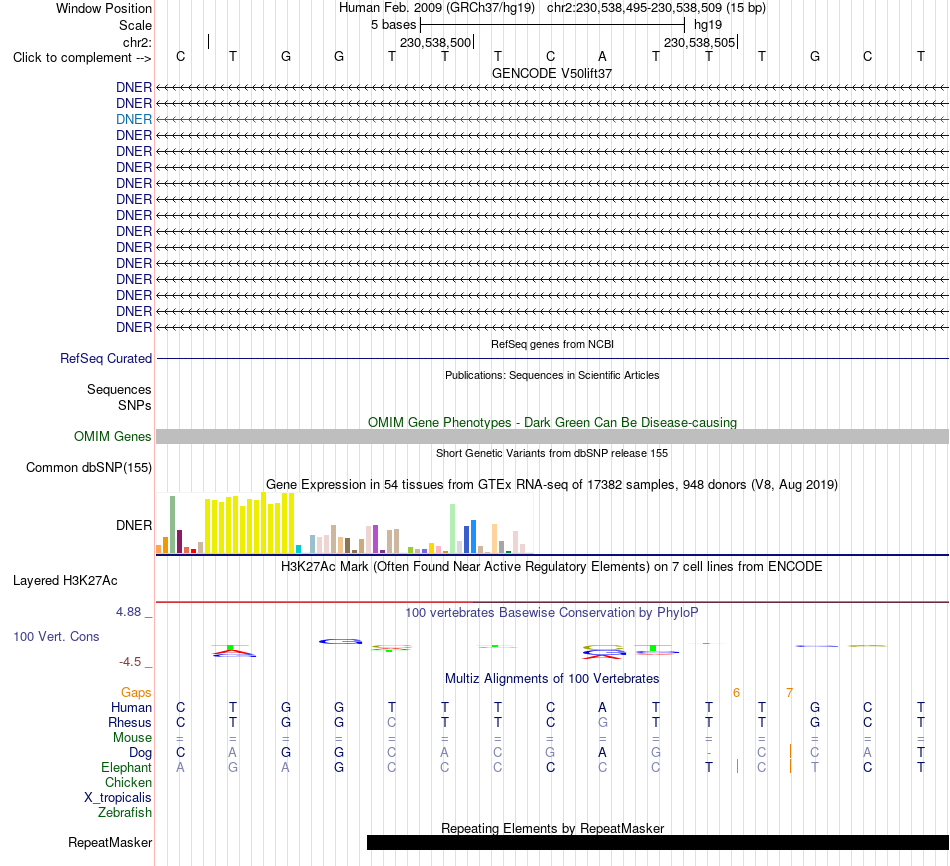Open the GTEx Gene Expression track title
The height and width of the screenshot is (866, 950).
click(x=552, y=484)
